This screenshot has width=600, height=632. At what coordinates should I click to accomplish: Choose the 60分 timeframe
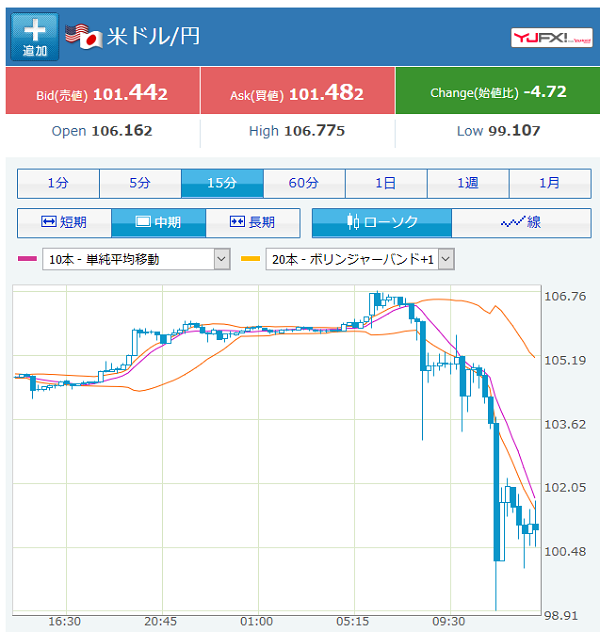tap(304, 183)
